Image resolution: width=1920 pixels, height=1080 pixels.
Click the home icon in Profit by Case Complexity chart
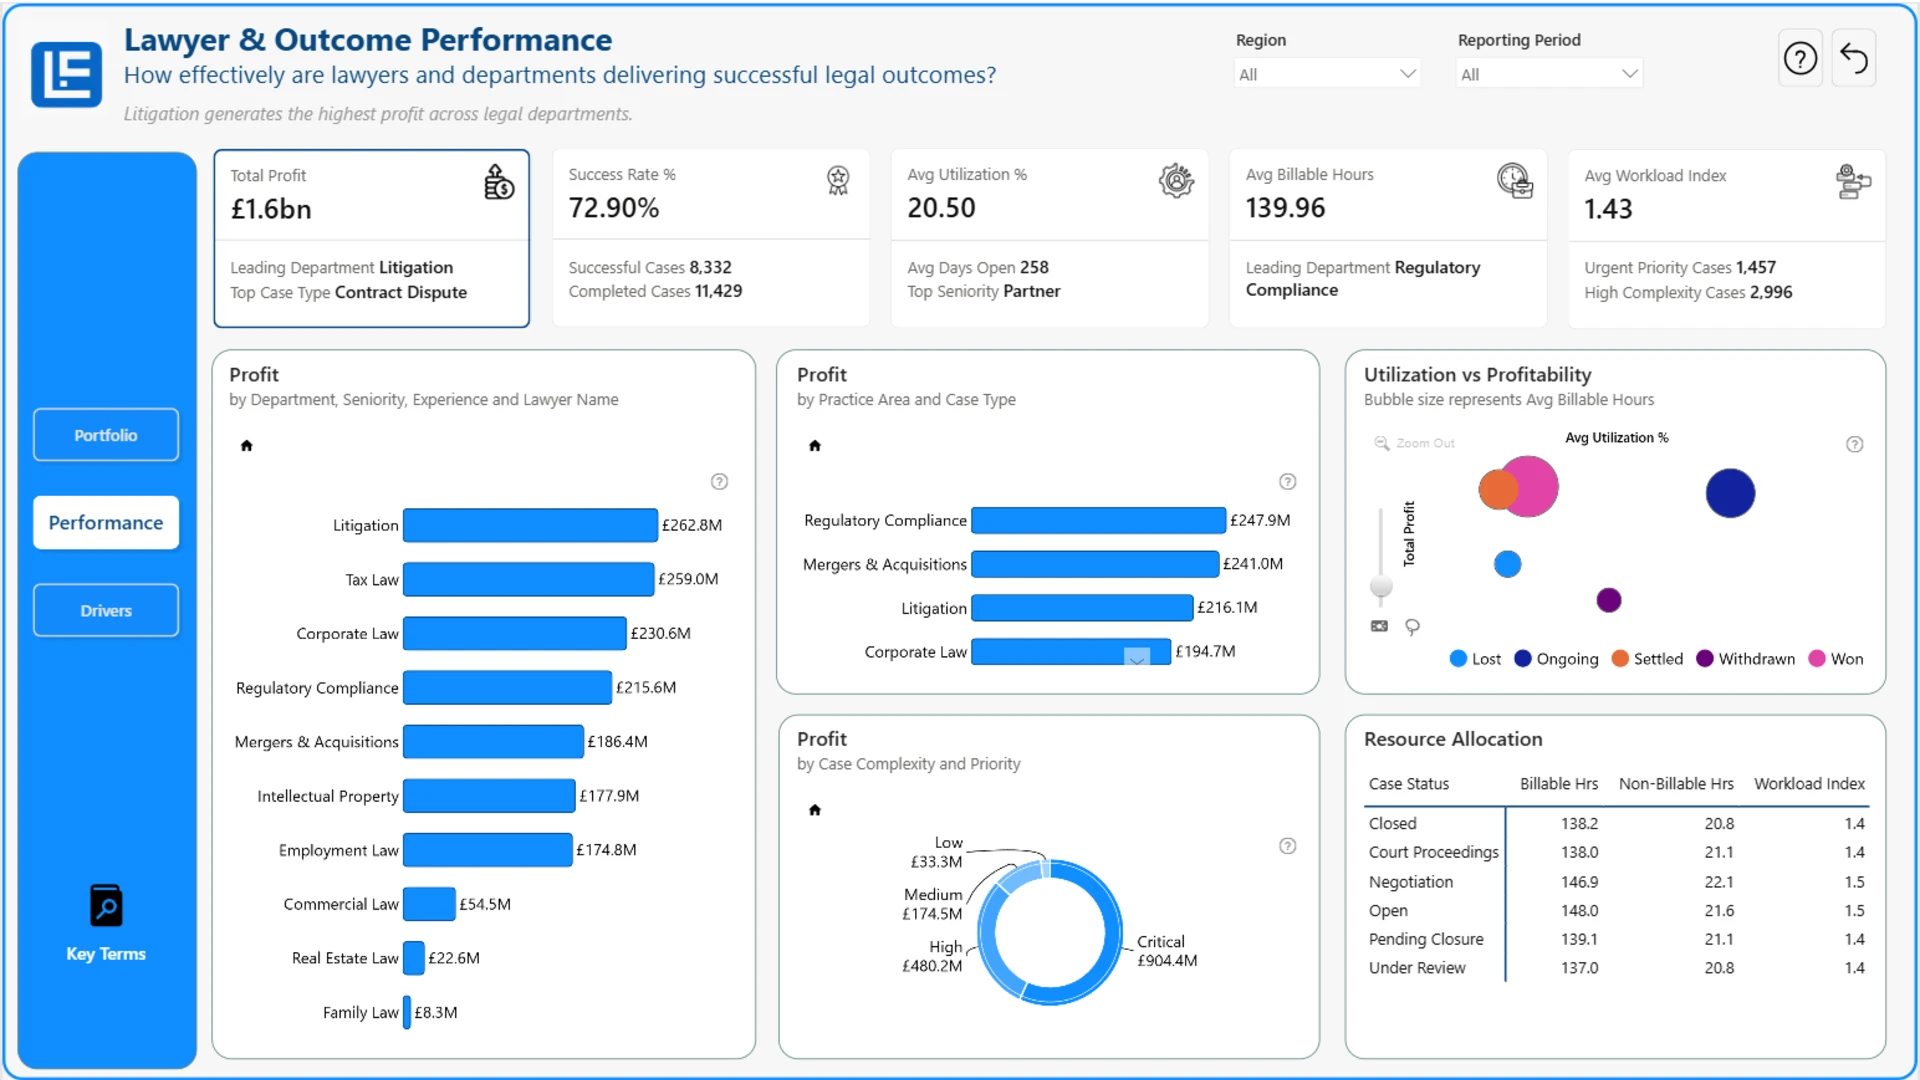click(x=815, y=810)
